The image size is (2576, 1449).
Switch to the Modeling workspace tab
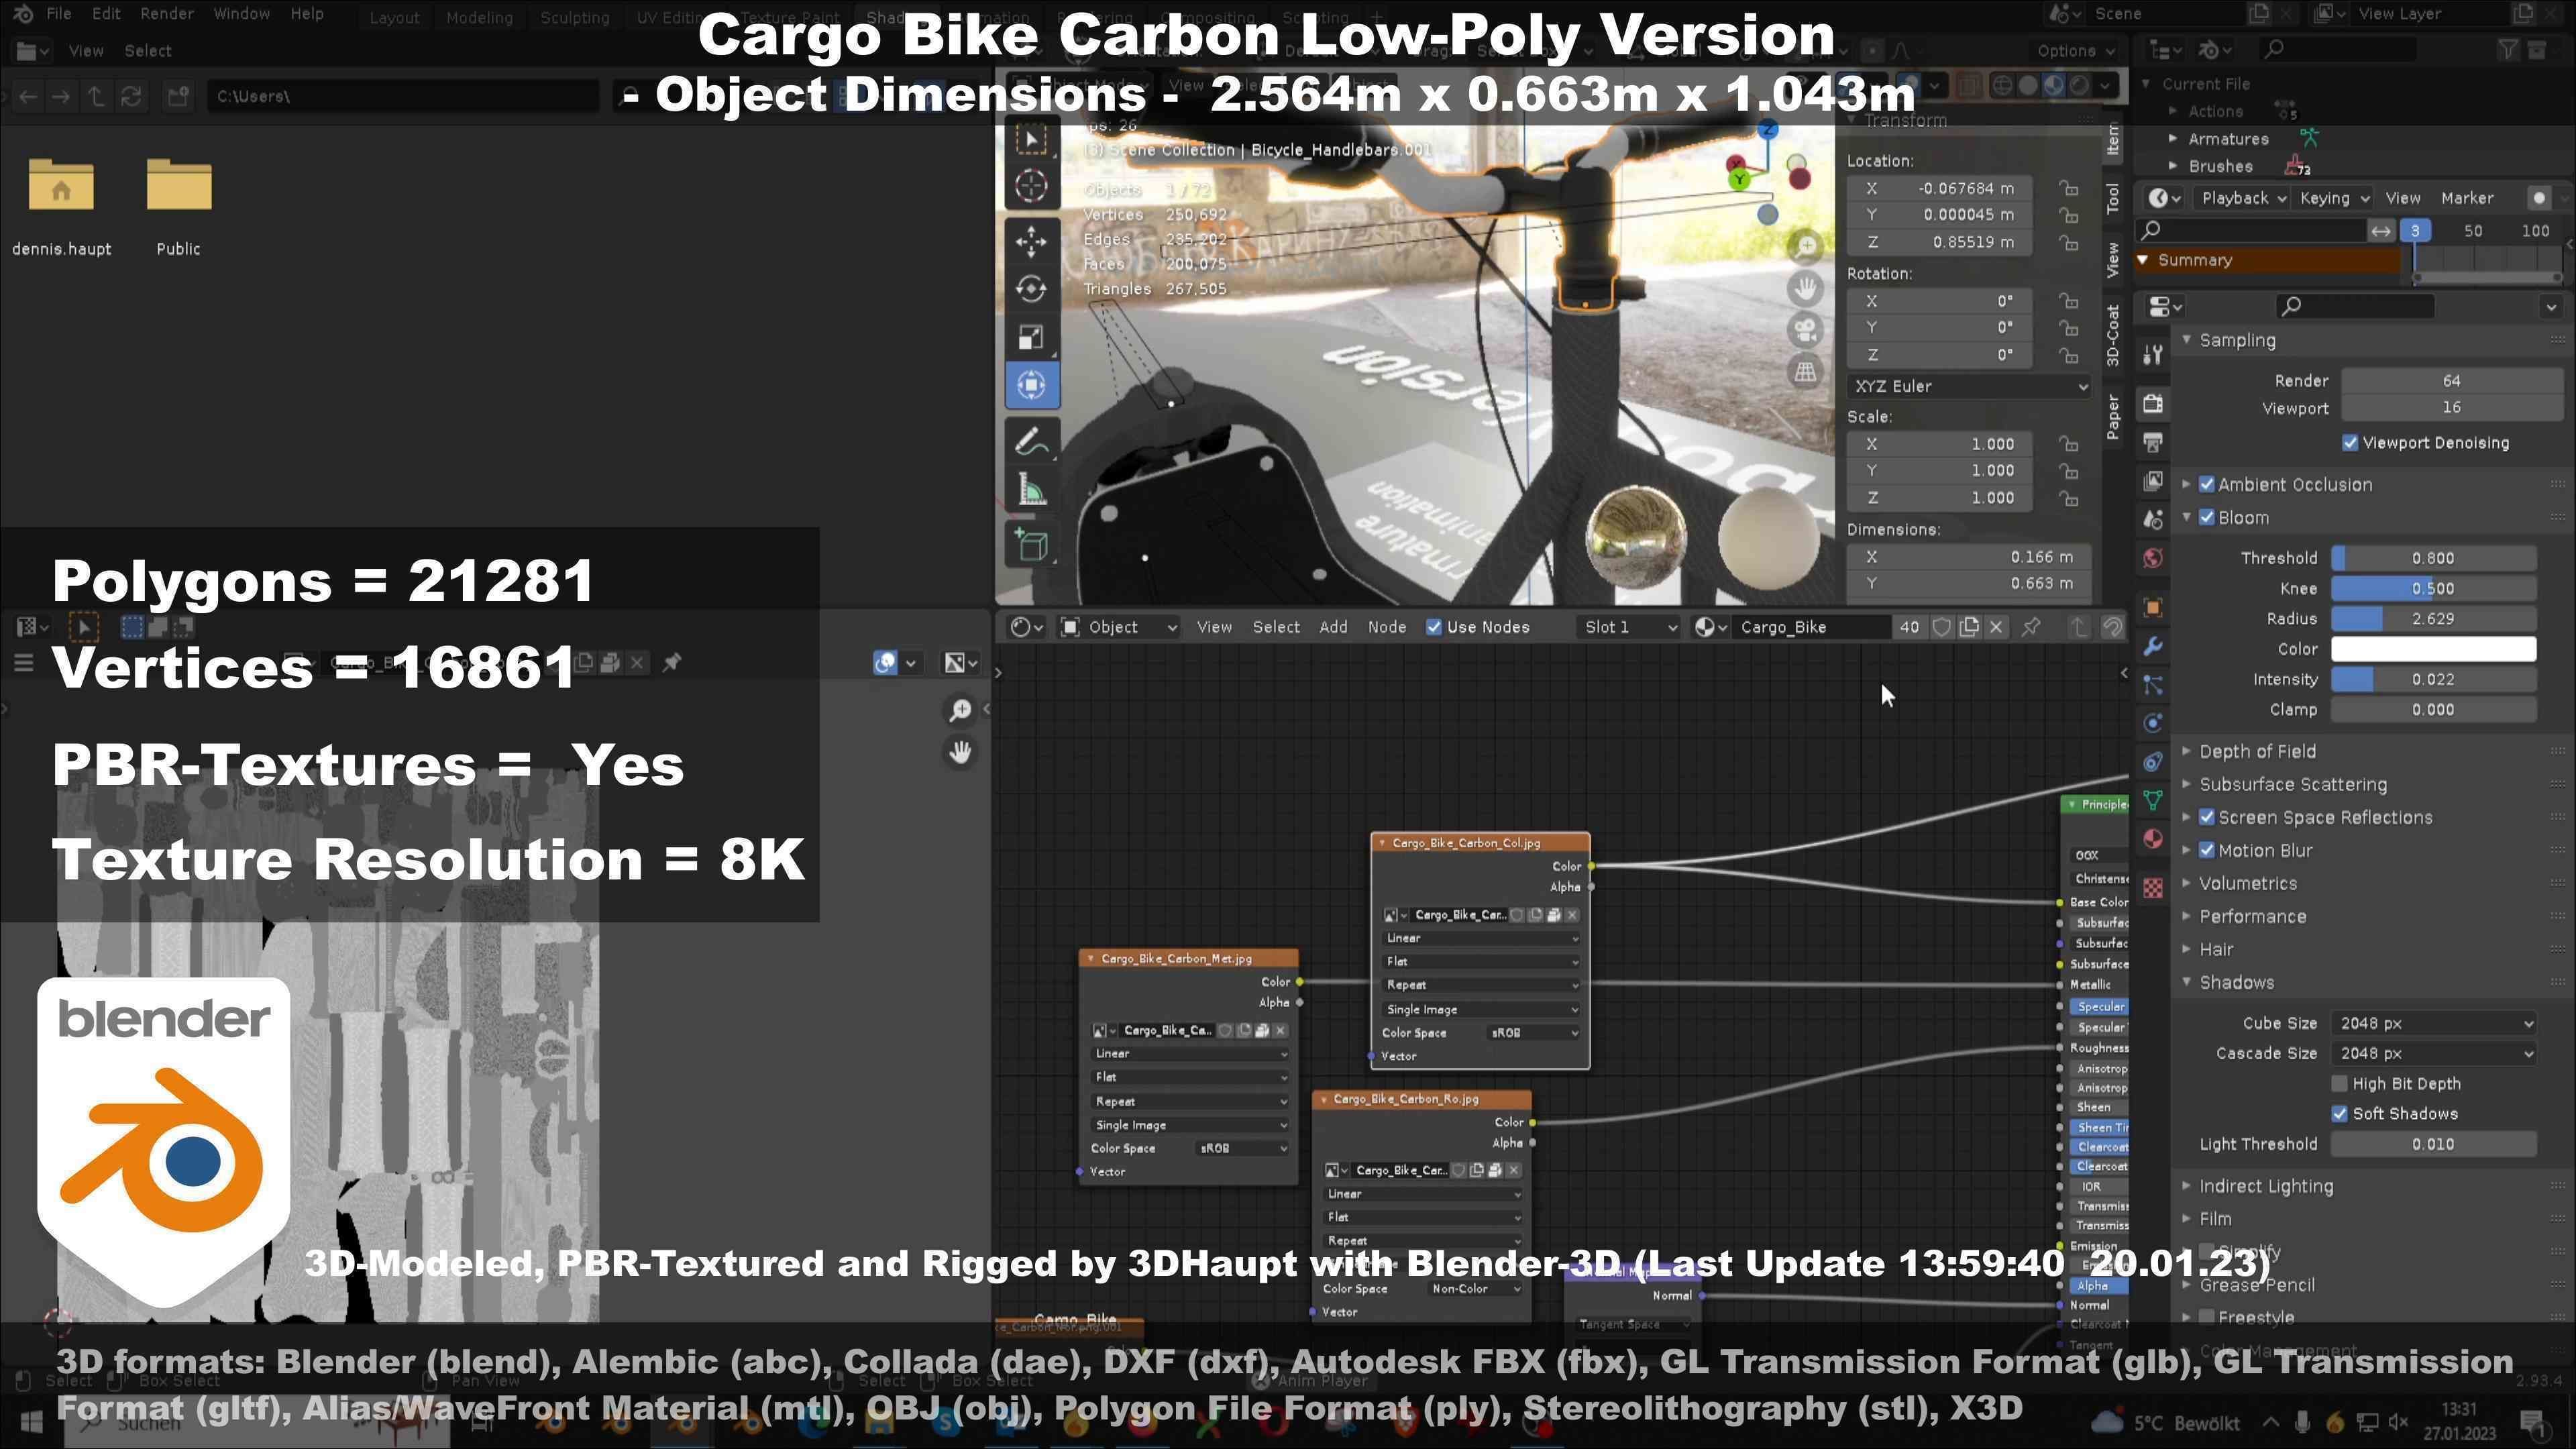pyautogui.click(x=479, y=17)
